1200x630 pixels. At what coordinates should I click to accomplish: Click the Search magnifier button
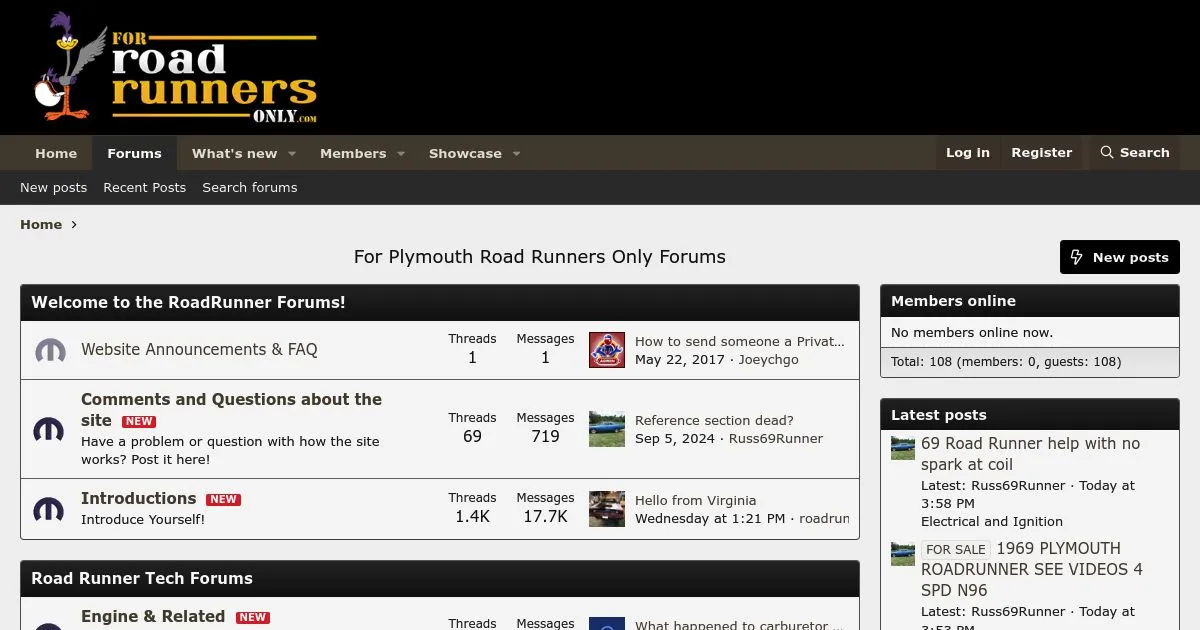click(x=1134, y=153)
